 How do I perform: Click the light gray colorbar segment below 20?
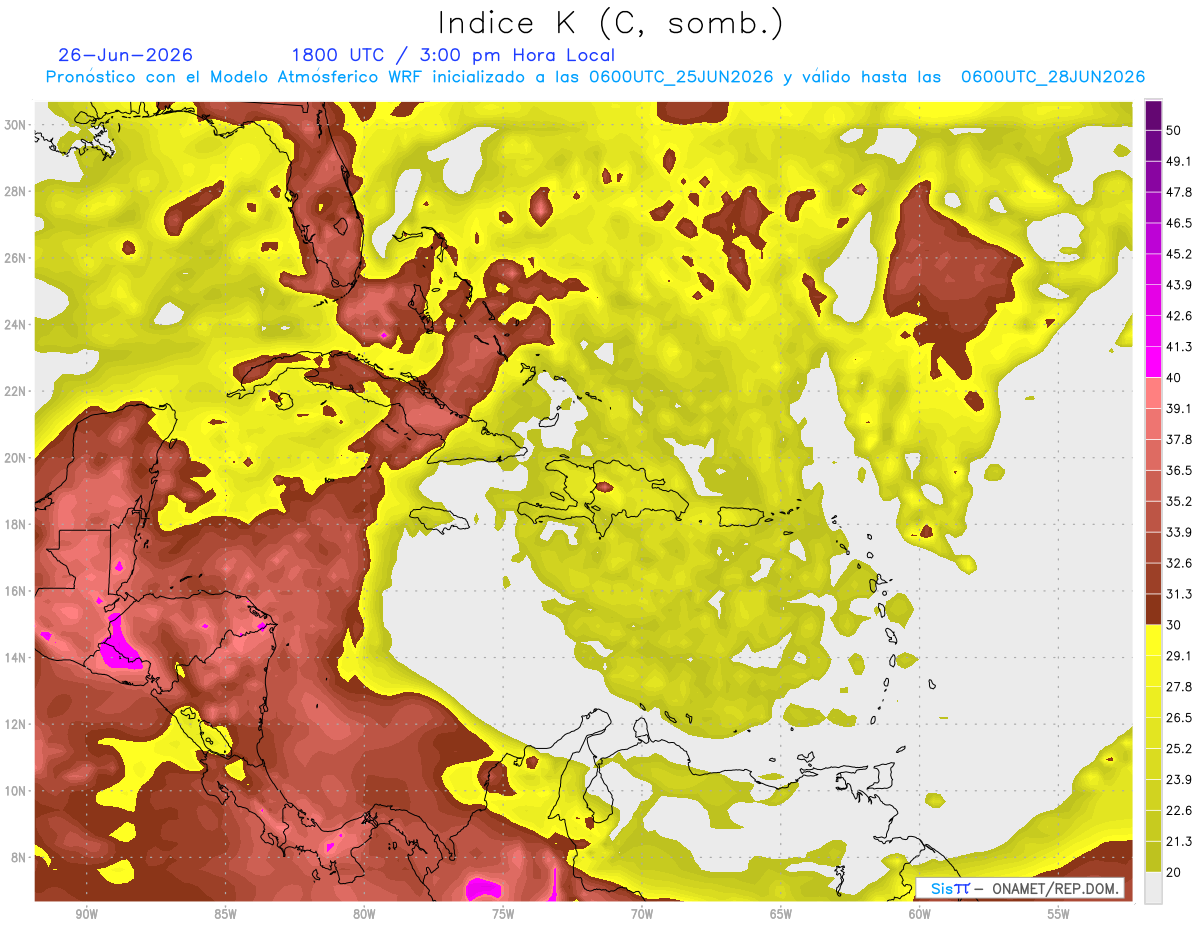(x=1153, y=887)
